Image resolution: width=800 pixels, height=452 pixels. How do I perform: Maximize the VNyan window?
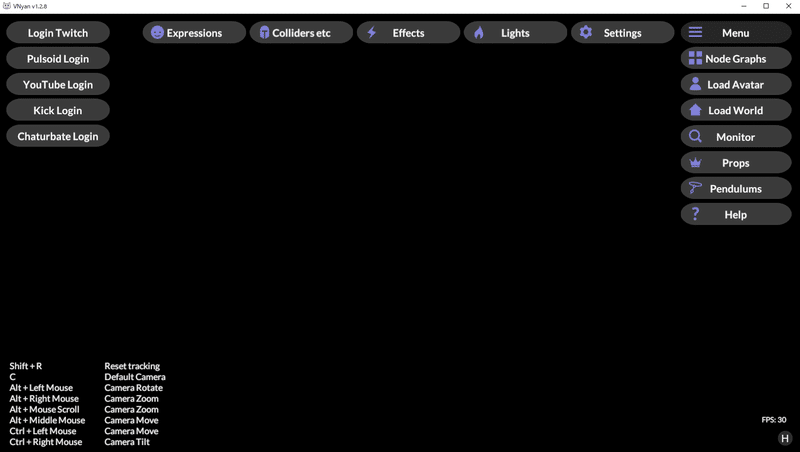pyautogui.click(x=766, y=6)
